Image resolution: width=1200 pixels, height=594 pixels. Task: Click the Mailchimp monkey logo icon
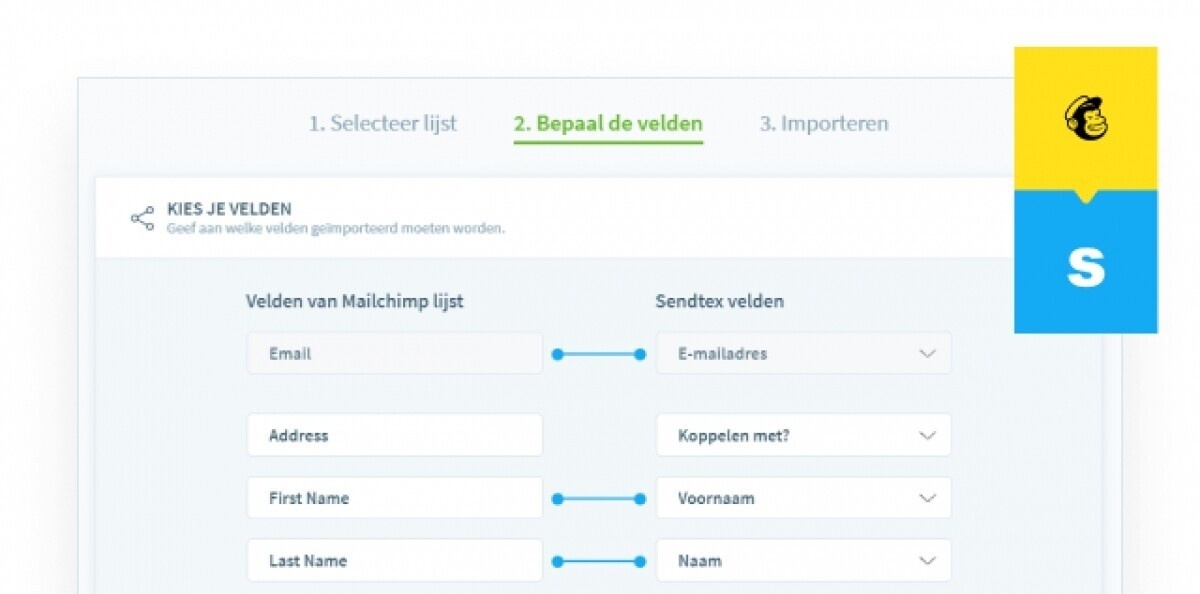[x=1085, y=119]
